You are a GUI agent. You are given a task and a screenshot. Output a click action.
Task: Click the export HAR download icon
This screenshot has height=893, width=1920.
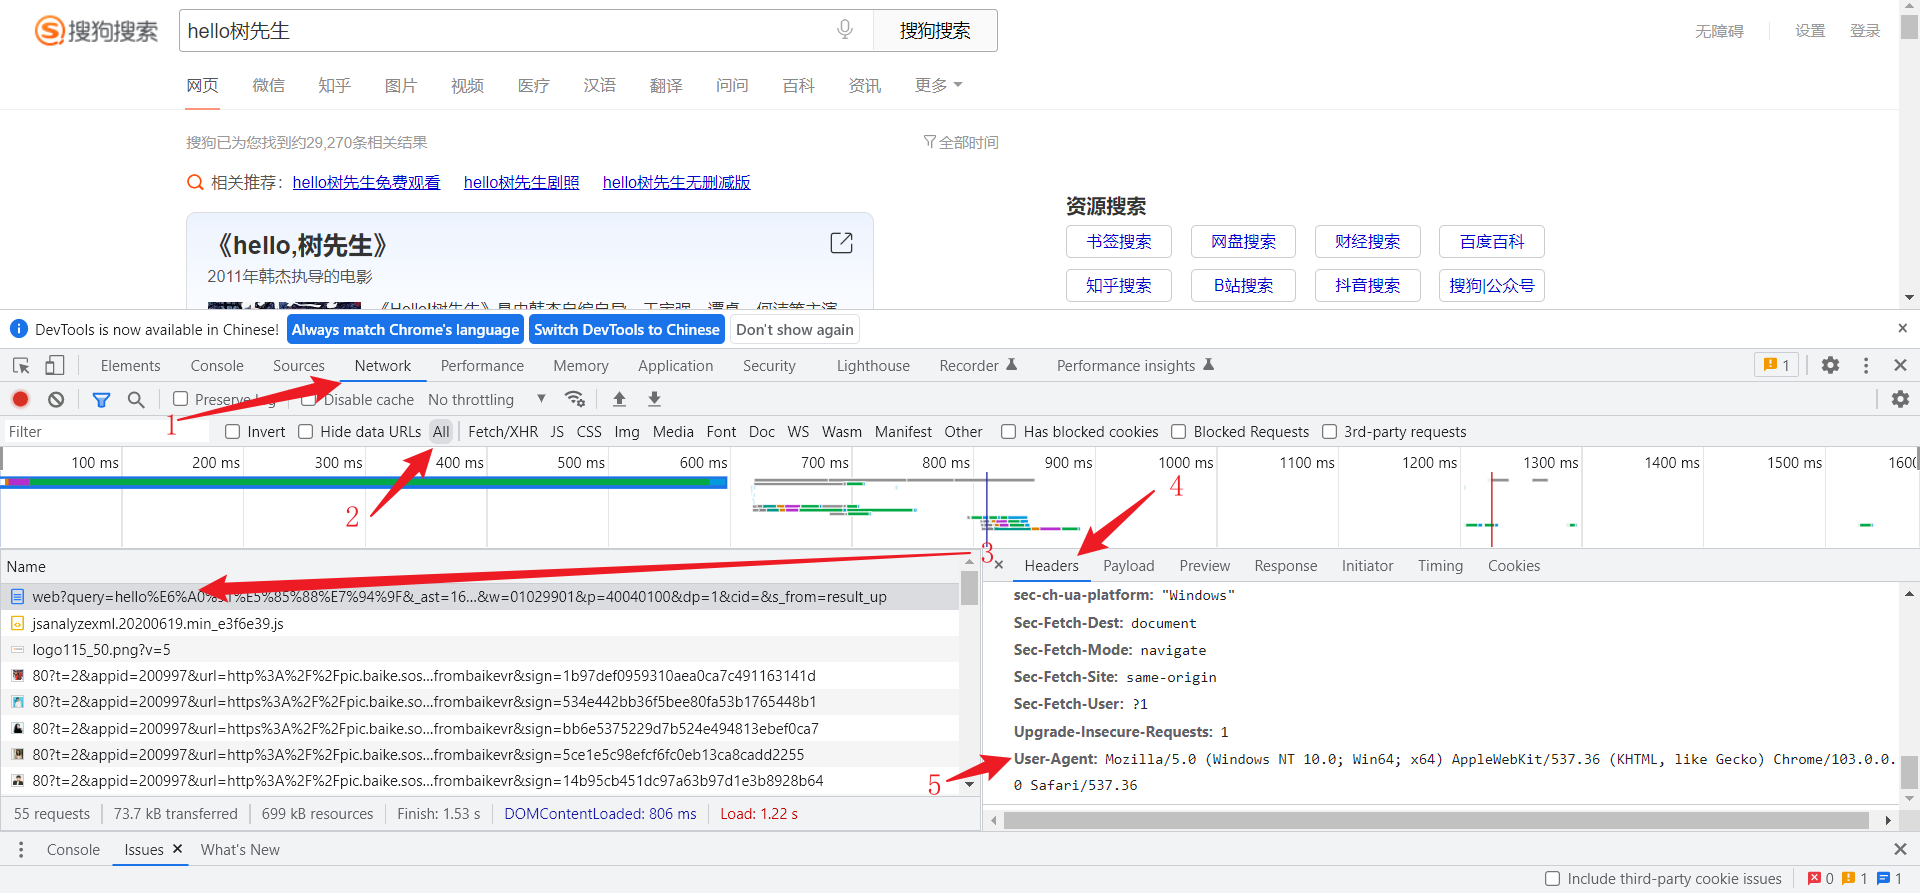pos(654,399)
